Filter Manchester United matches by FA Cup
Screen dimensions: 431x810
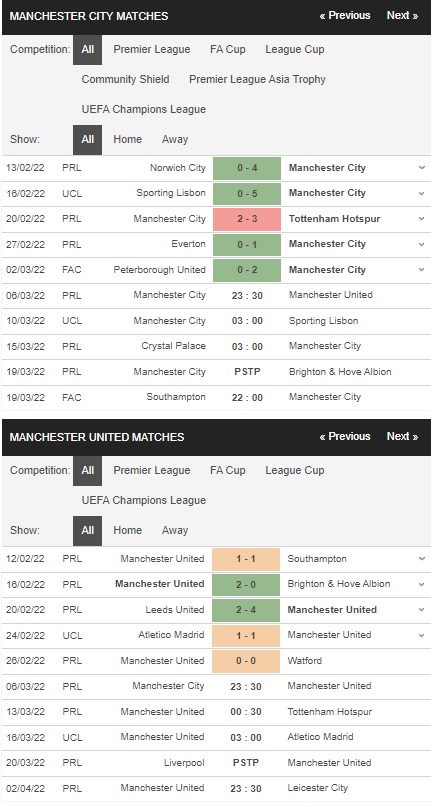pos(227,471)
